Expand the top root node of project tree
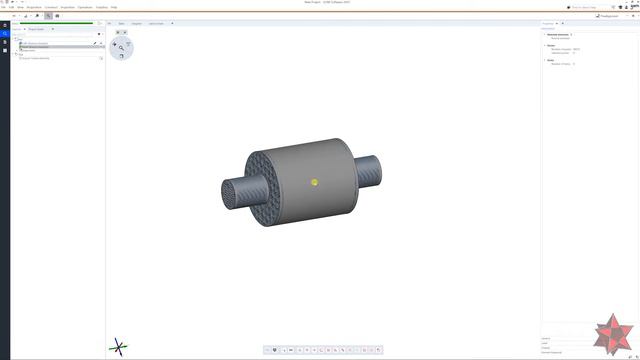 pos(13,39)
